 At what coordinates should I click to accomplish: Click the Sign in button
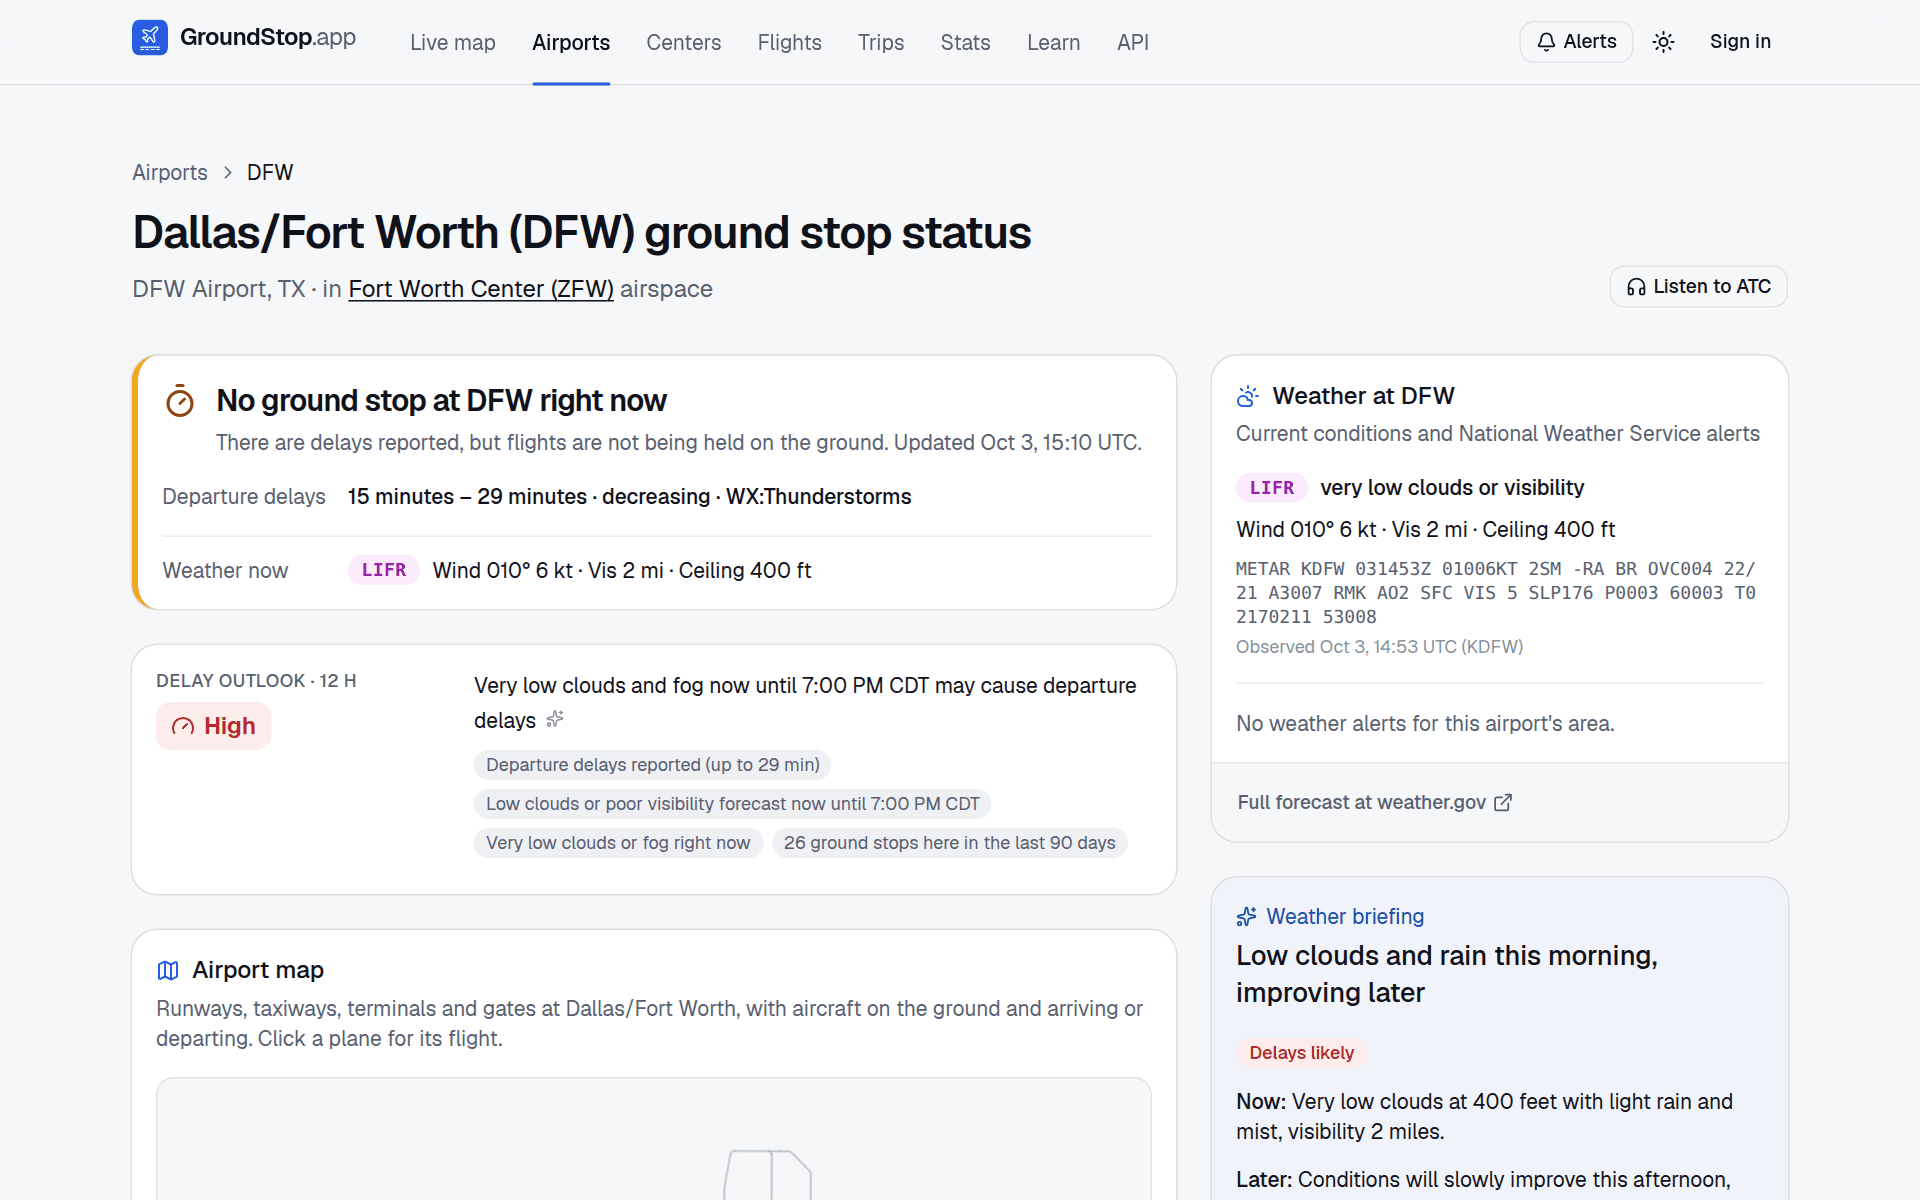[x=1740, y=42]
